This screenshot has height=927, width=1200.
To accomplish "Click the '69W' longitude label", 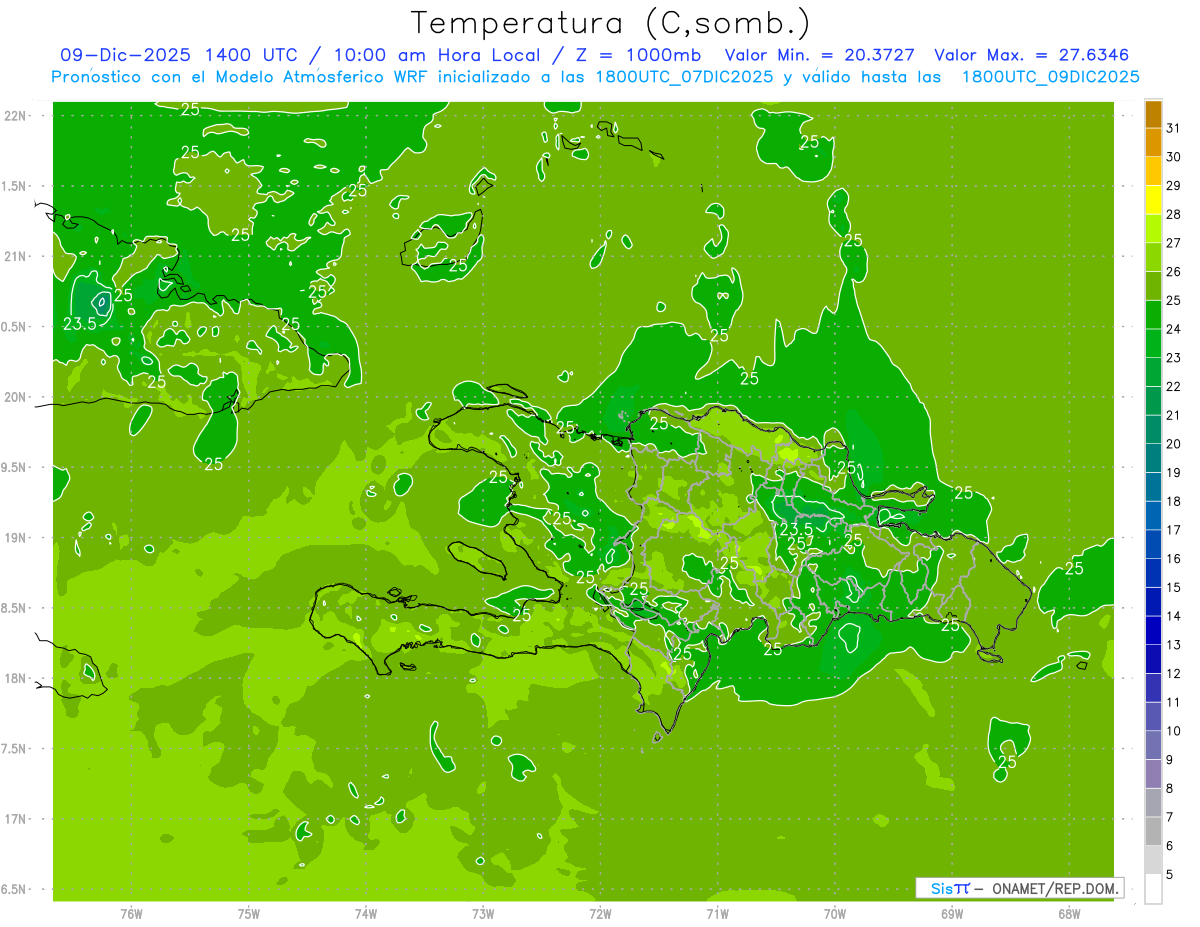I will [x=952, y=914].
